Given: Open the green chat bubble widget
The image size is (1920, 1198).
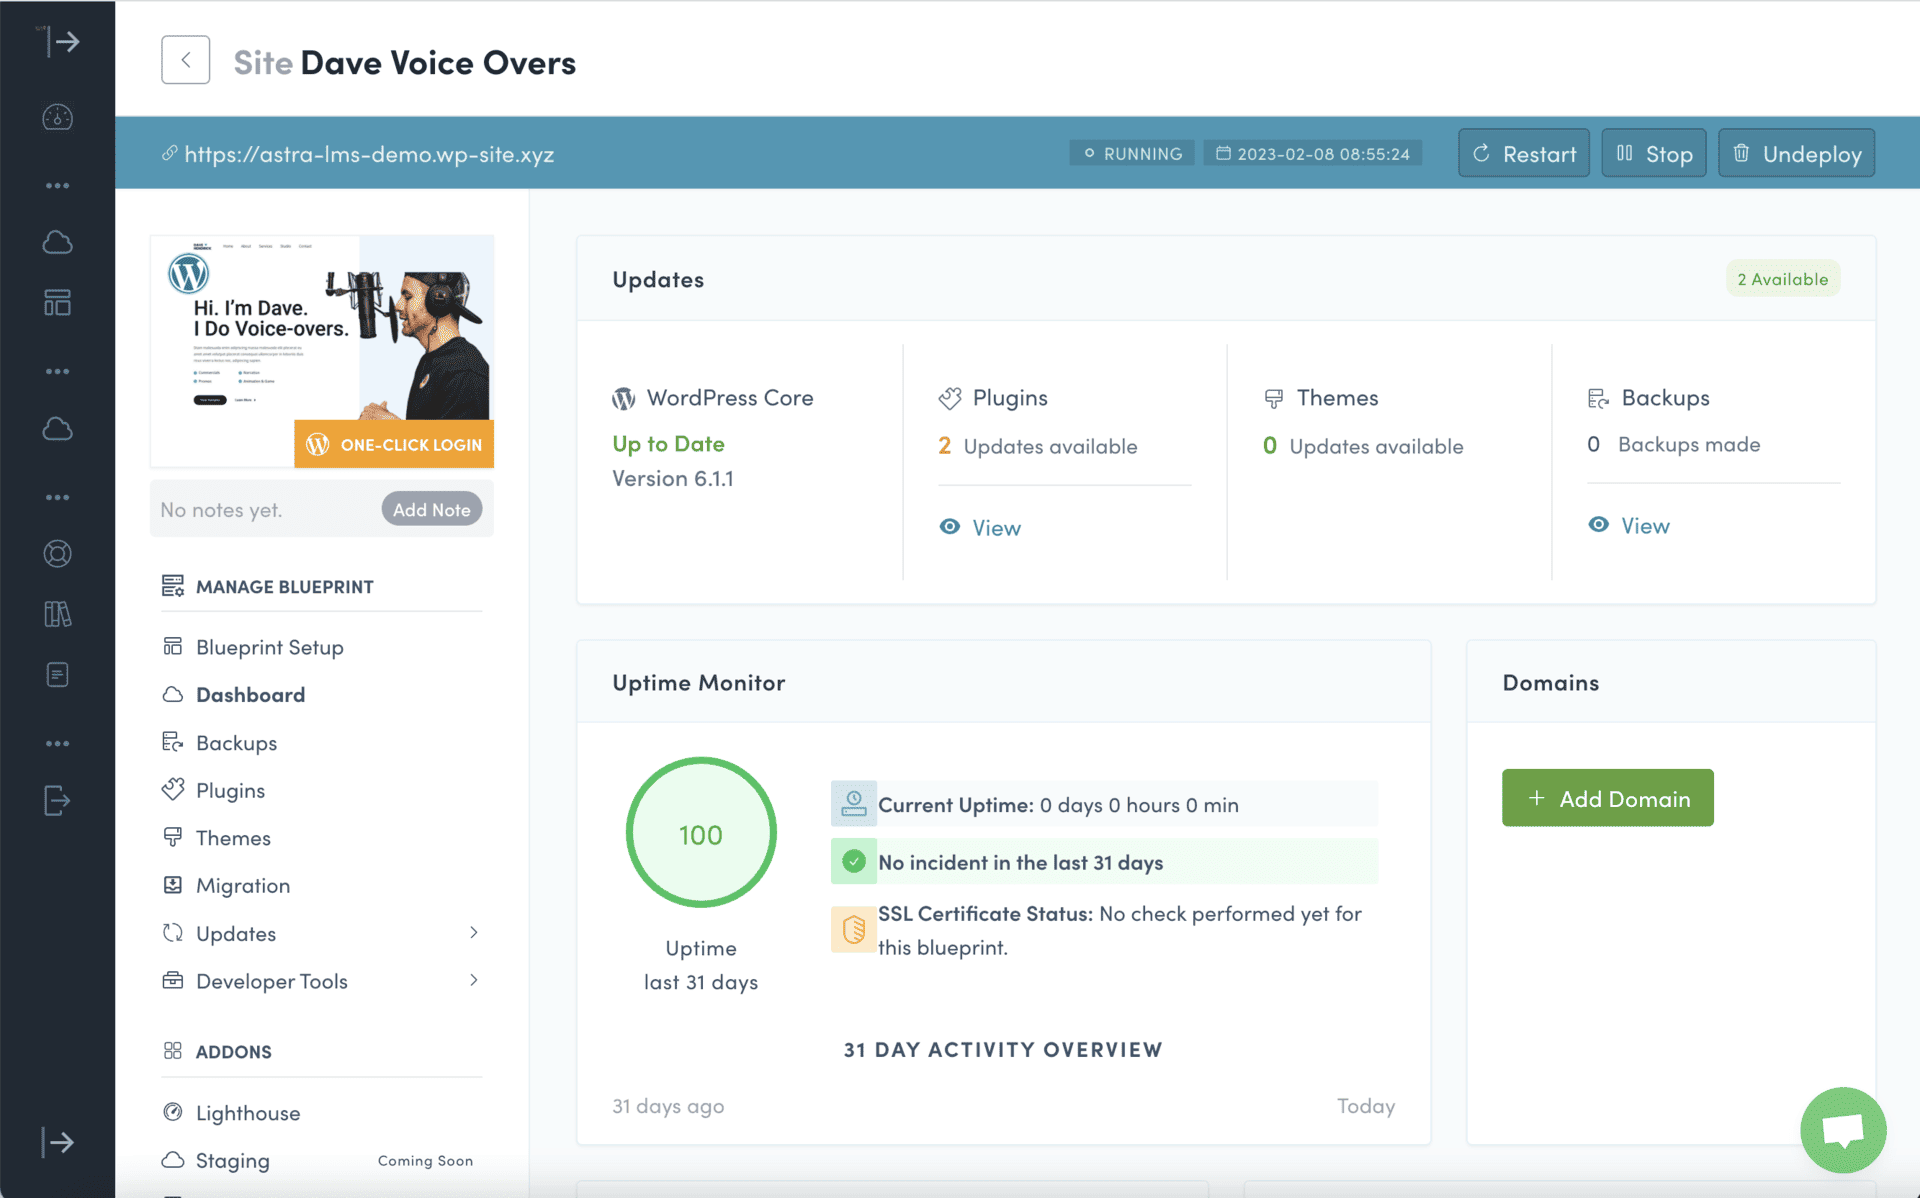Looking at the screenshot, I should click(x=1842, y=1130).
